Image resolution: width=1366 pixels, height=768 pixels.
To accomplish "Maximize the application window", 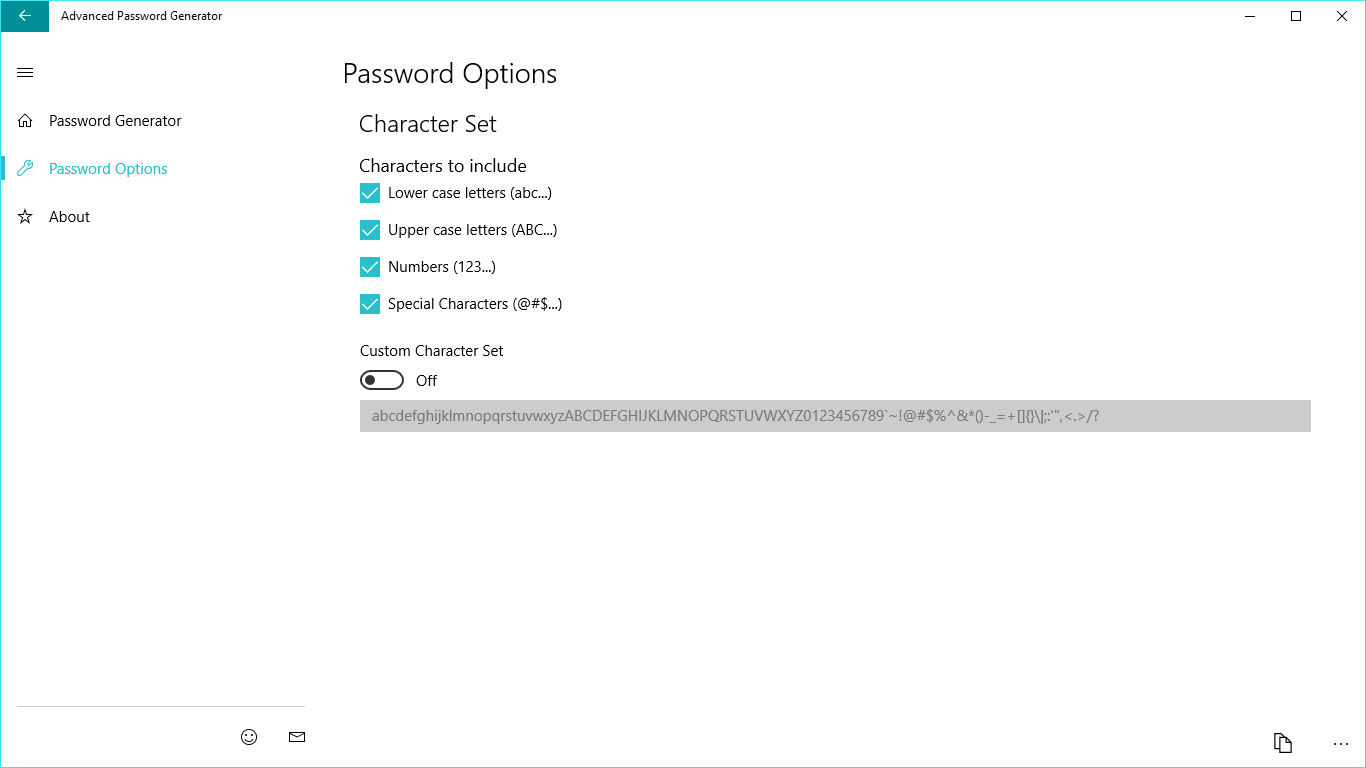I will click(1296, 16).
